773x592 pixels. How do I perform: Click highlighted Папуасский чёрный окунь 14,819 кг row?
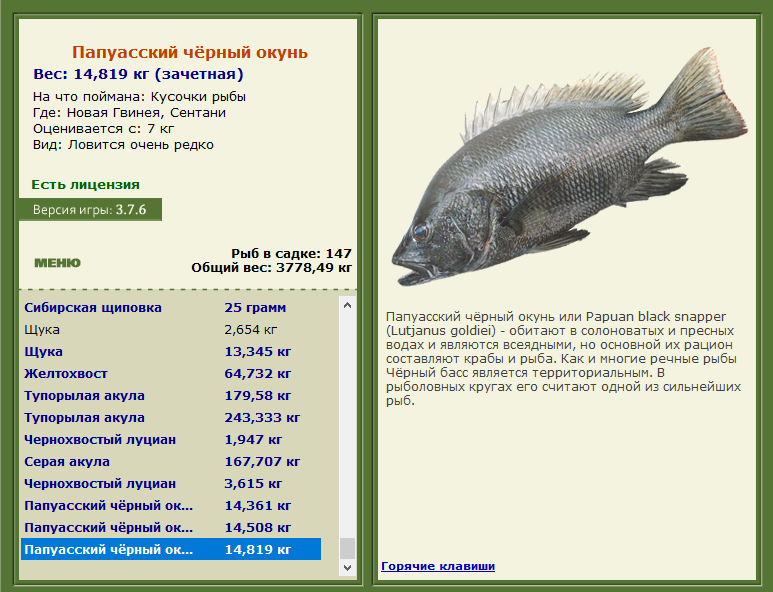coord(171,549)
